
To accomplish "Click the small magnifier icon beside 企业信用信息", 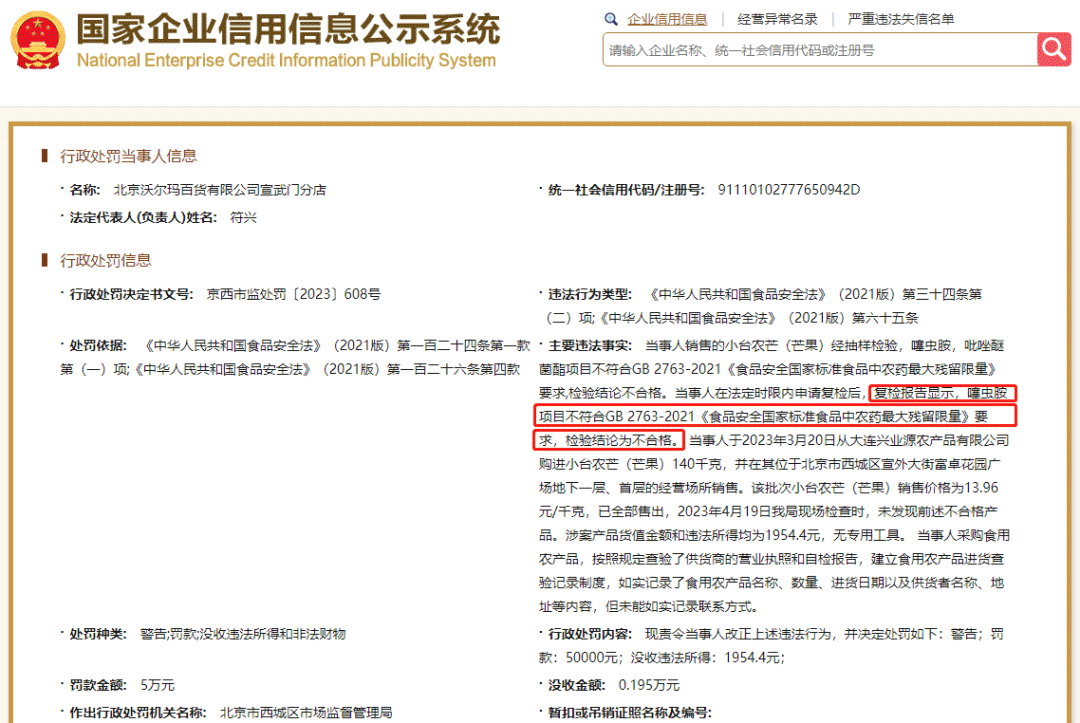I will tap(611, 19).
